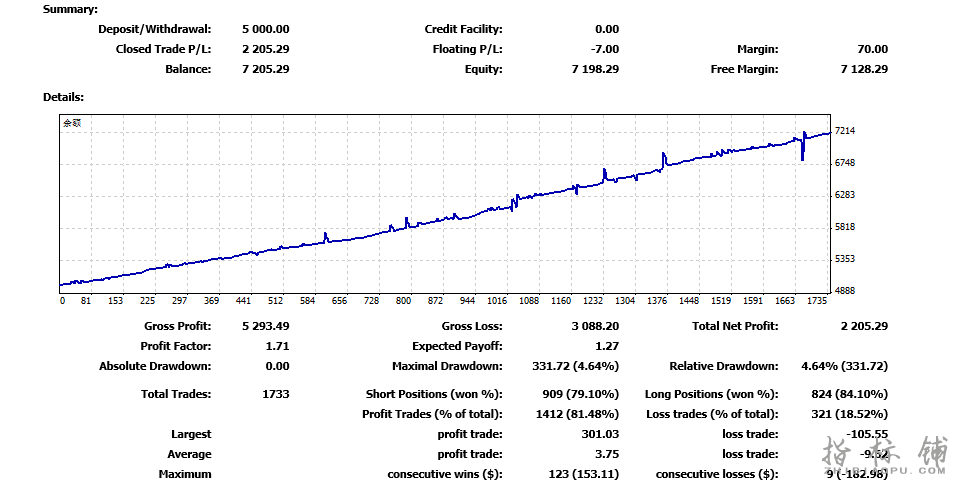Click the Long Positions (won %) label

(712, 395)
